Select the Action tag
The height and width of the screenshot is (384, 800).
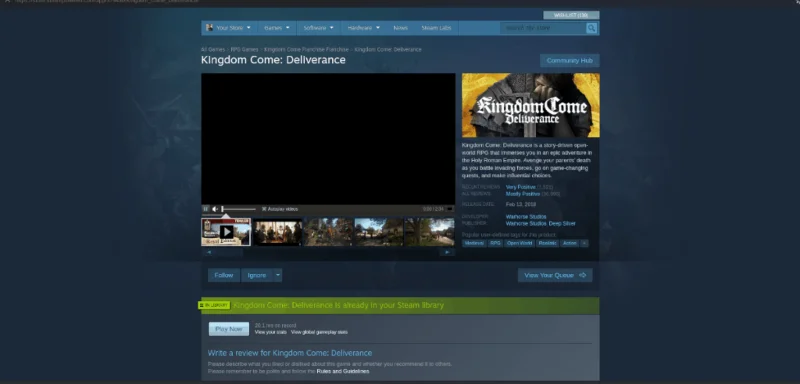pos(569,243)
